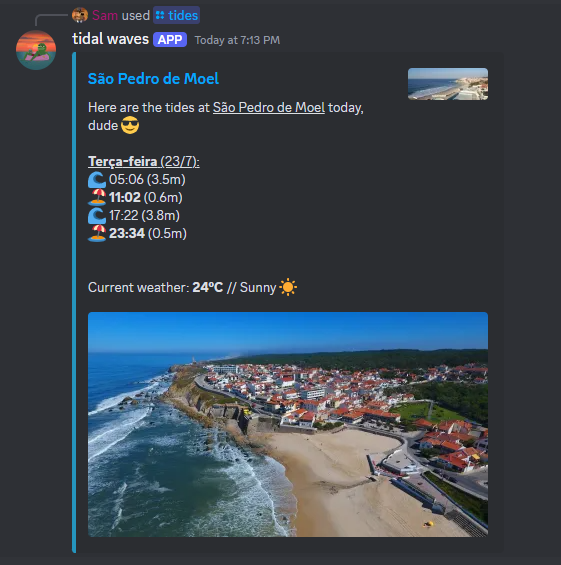Click Sam's small profile avatar
Image resolution: width=561 pixels, height=565 pixels.
[x=80, y=15]
